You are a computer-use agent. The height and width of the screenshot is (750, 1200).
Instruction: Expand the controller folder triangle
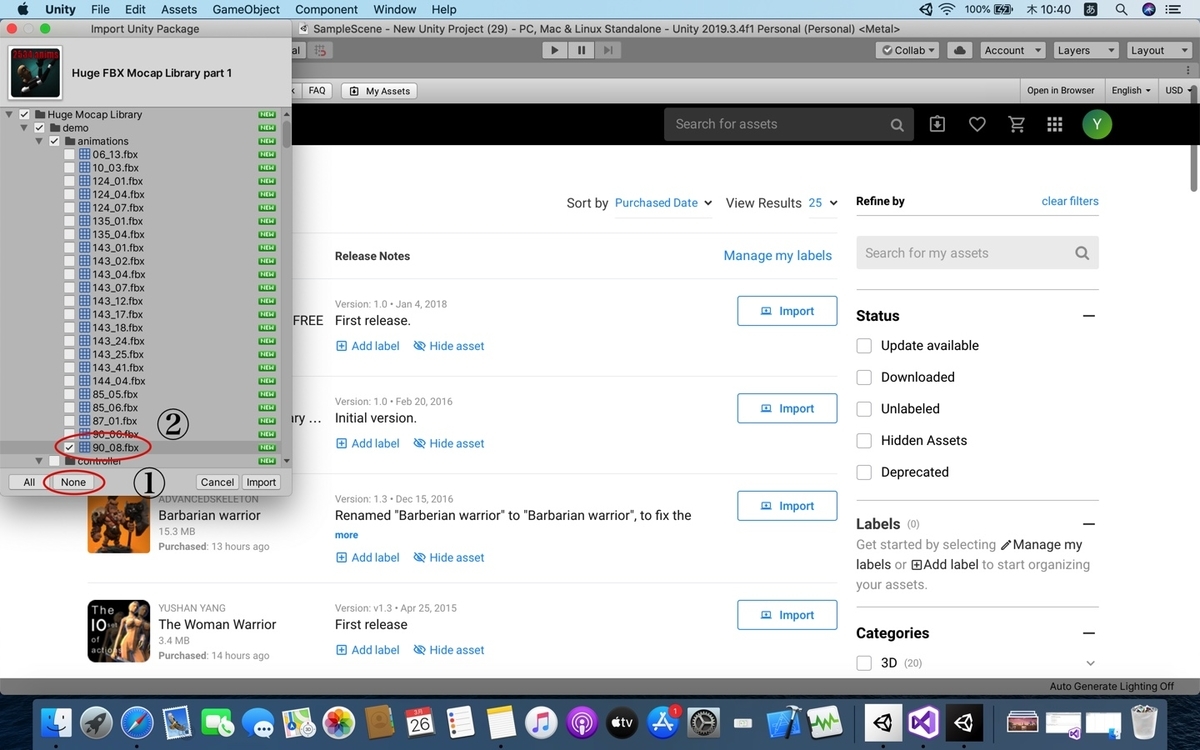tap(40, 461)
